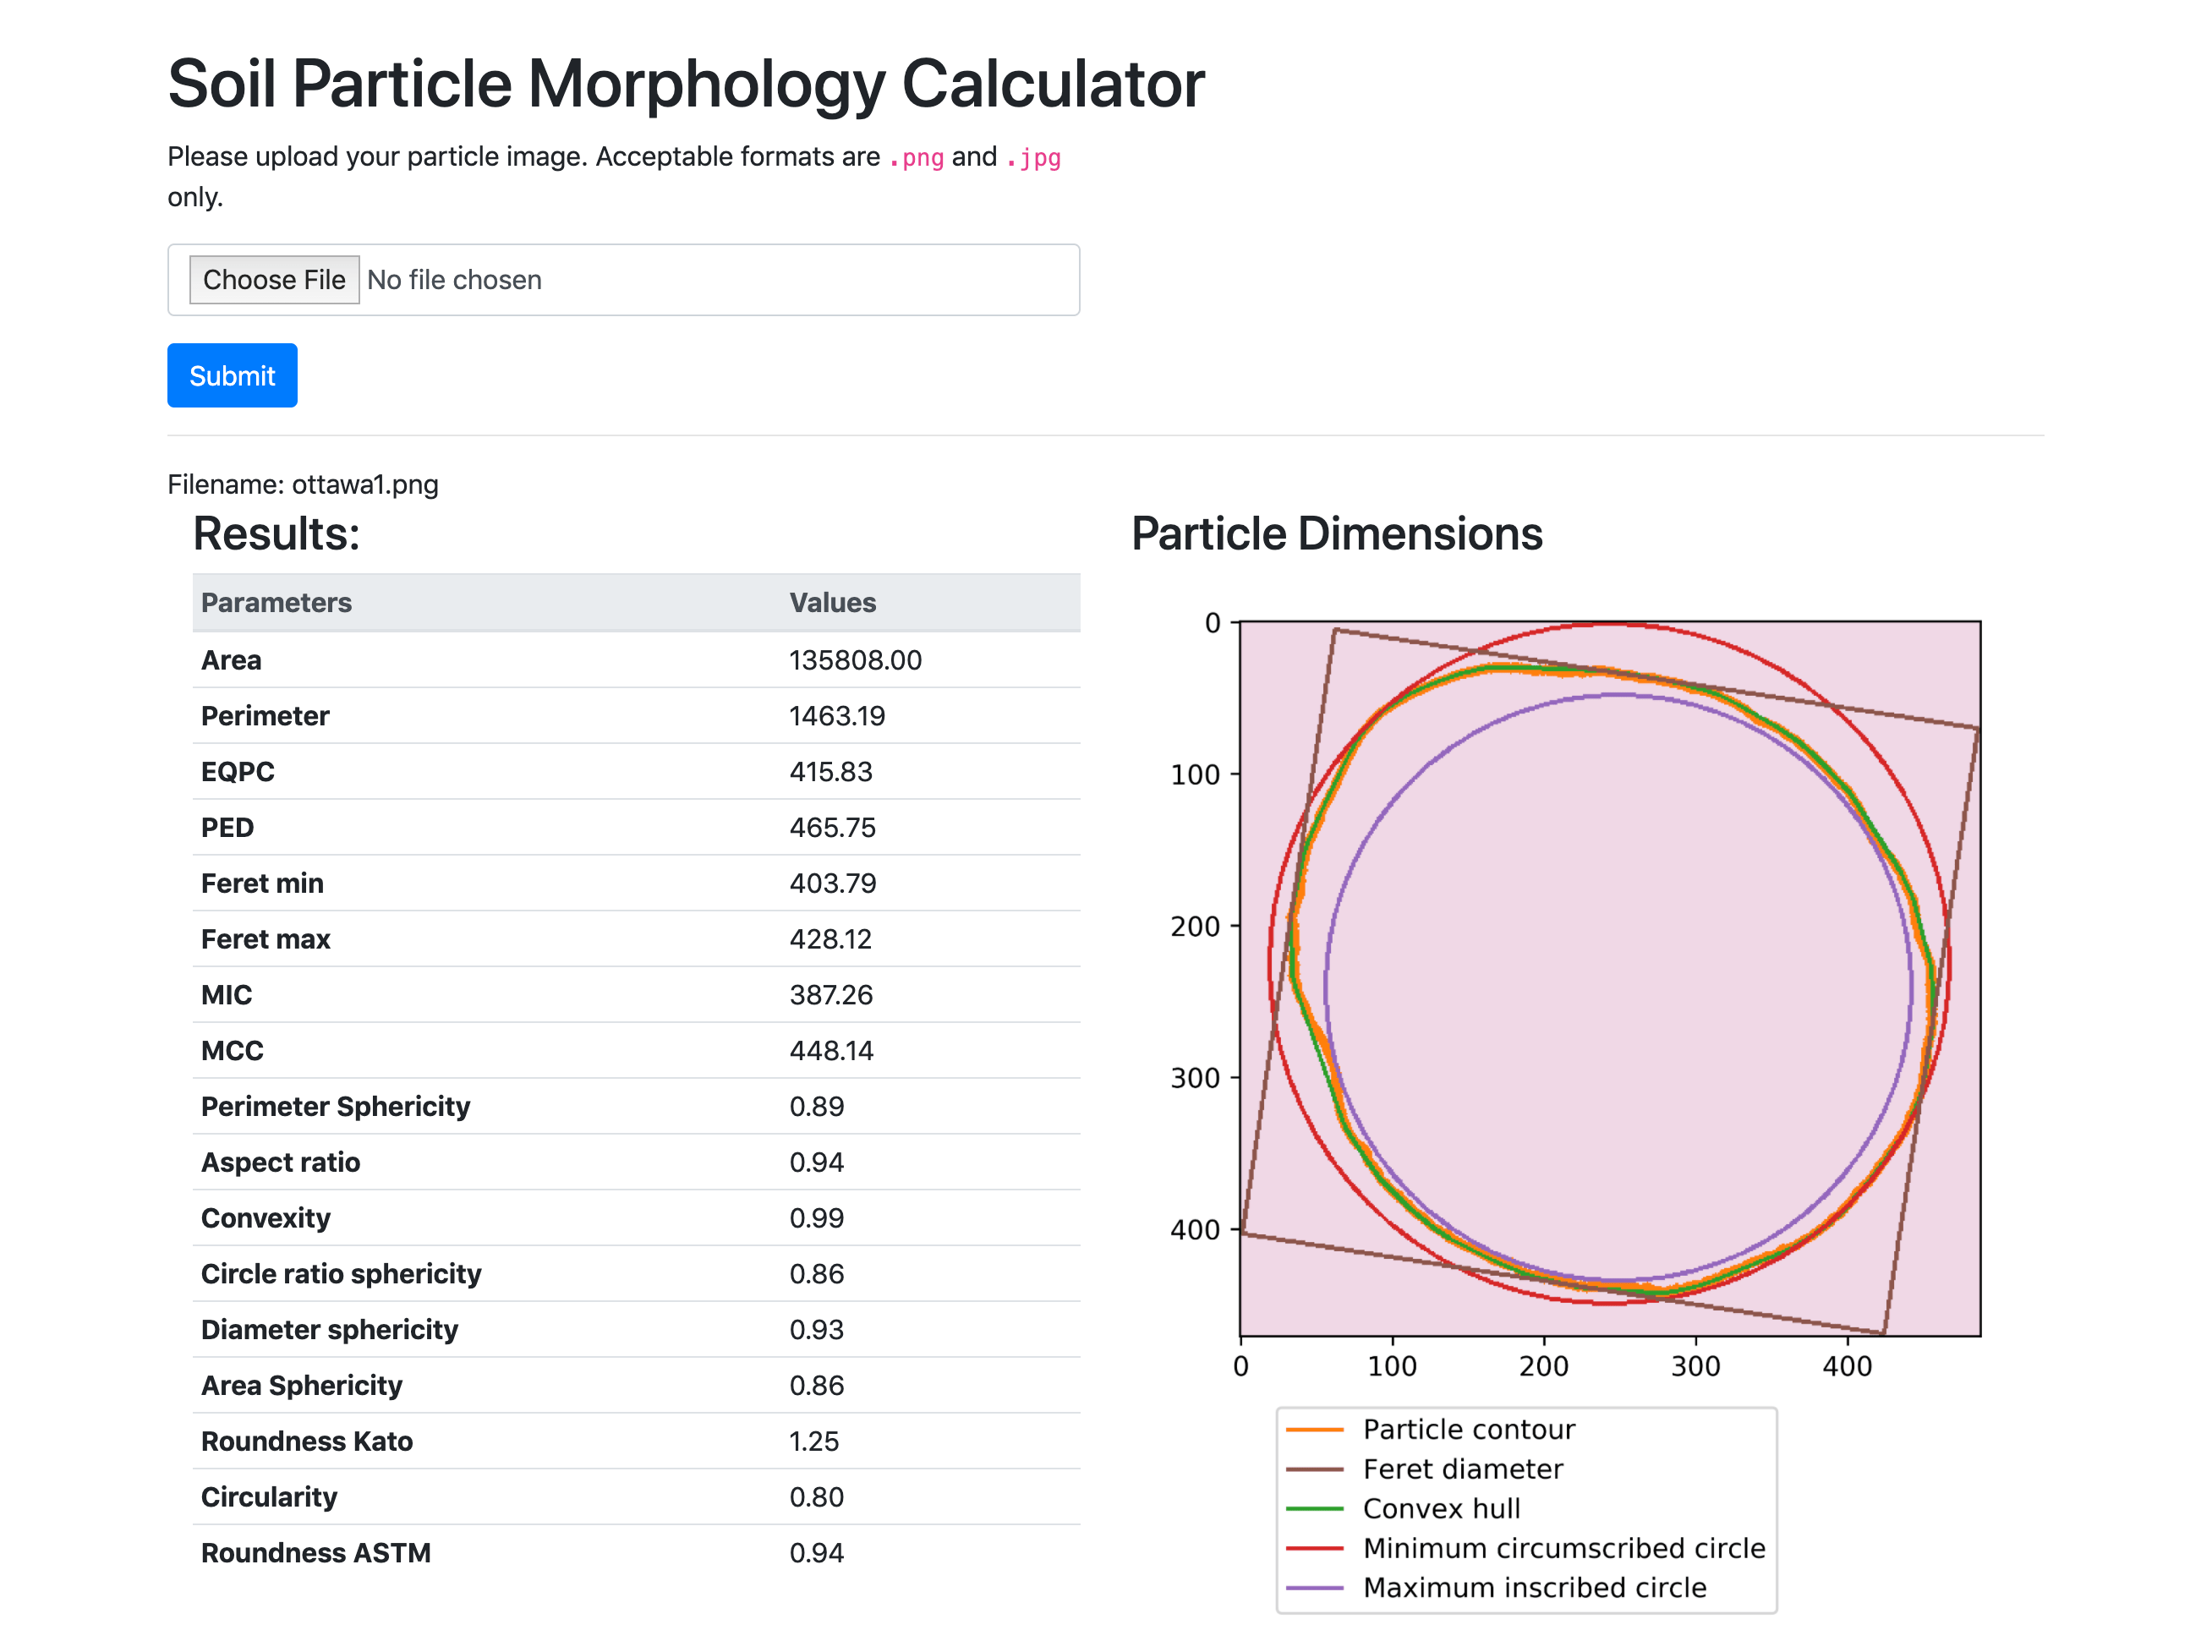
Task: Click the Feret diameter legend label
Action: pos(1463,1470)
